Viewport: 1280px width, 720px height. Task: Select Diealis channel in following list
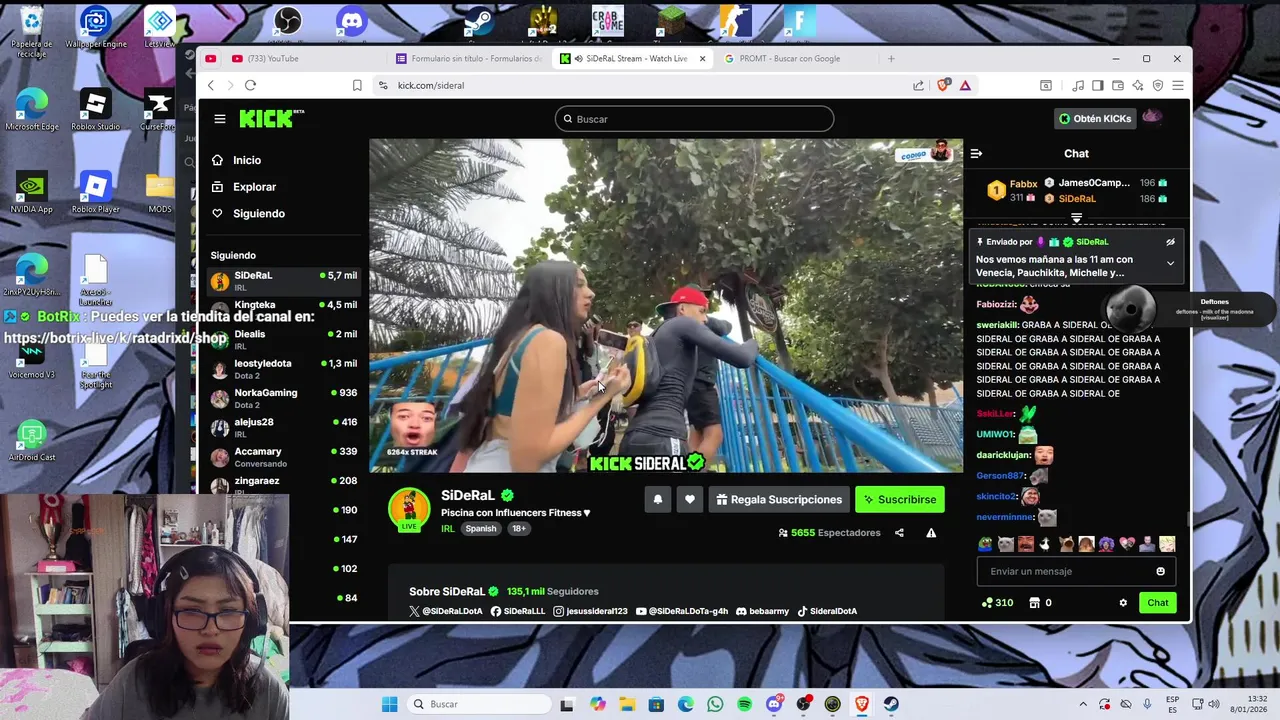point(283,339)
